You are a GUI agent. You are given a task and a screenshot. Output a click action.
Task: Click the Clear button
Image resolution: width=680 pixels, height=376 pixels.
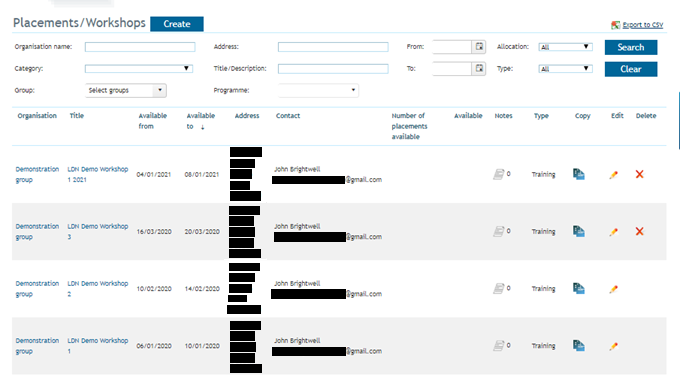(x=631, y=69)
